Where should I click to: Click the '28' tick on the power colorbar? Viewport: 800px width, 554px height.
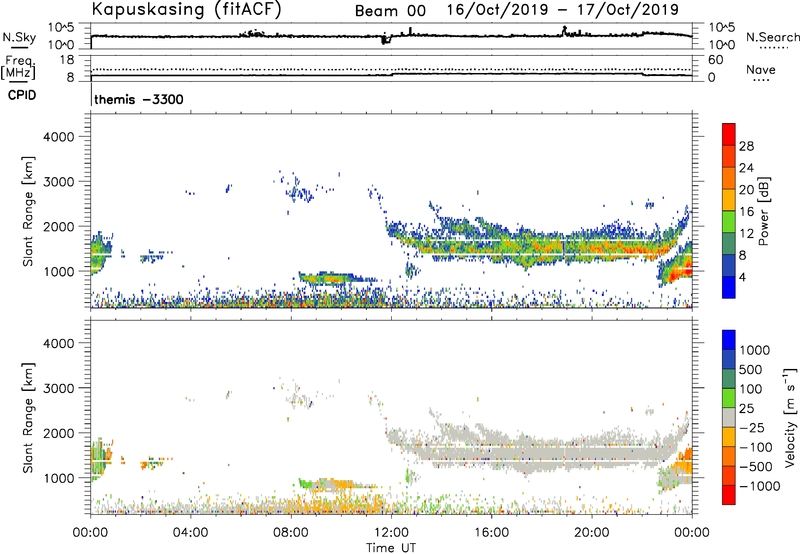click(x=746, y=146)
